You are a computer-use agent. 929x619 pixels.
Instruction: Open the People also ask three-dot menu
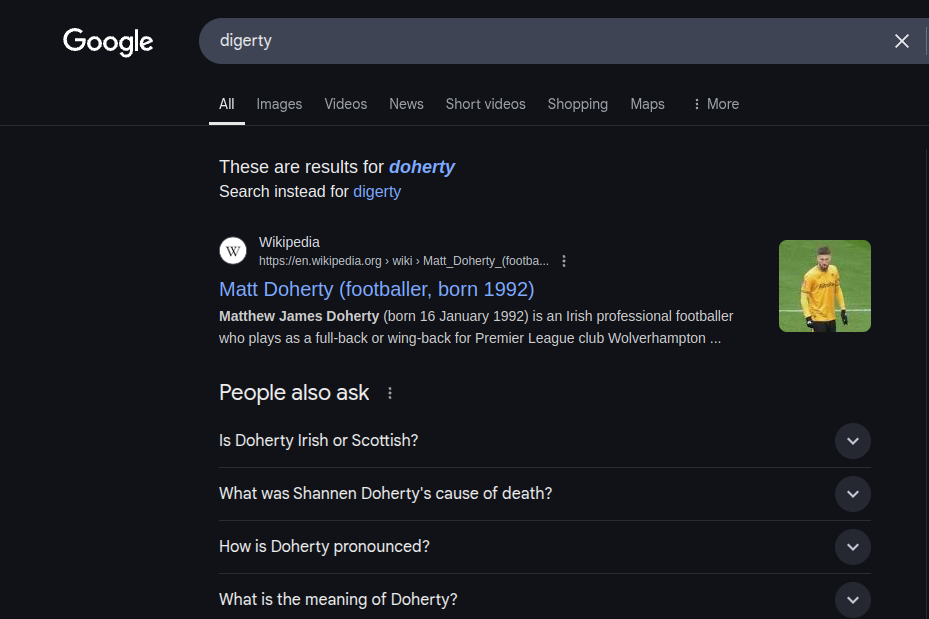pyautogui.click(x=389, y=393)
